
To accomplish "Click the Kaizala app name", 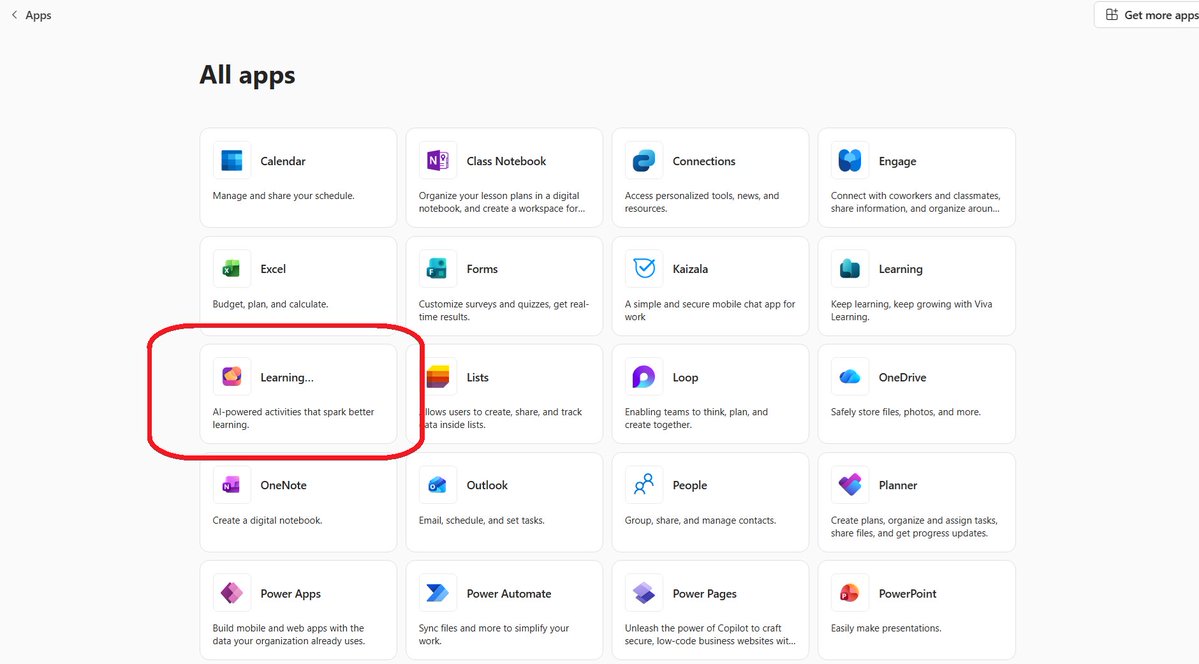I will point(690,269).
